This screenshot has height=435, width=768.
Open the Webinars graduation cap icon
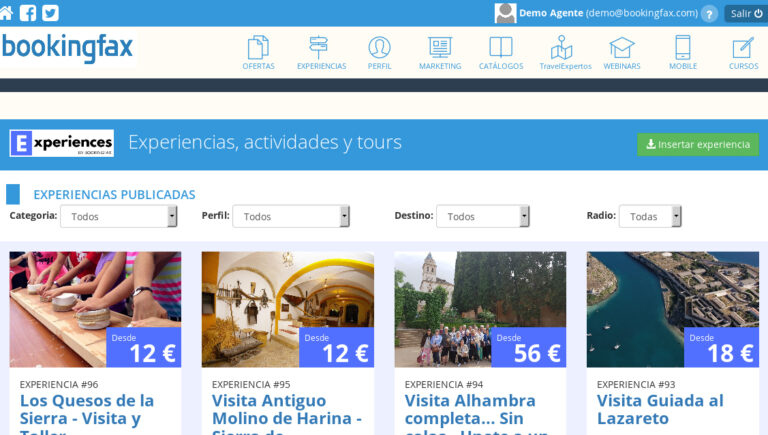pyautogui.click(x=622, y=48)
